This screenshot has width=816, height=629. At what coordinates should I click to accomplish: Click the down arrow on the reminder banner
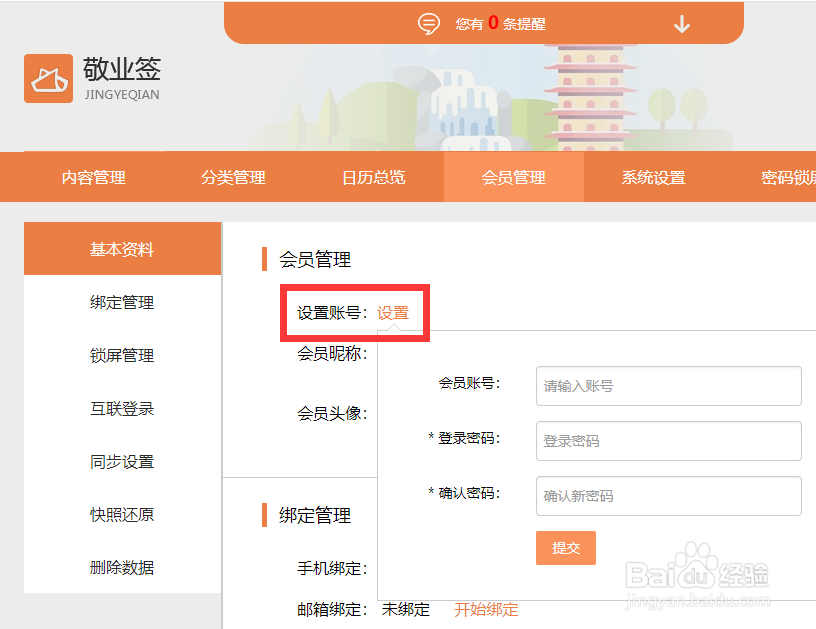682,23
